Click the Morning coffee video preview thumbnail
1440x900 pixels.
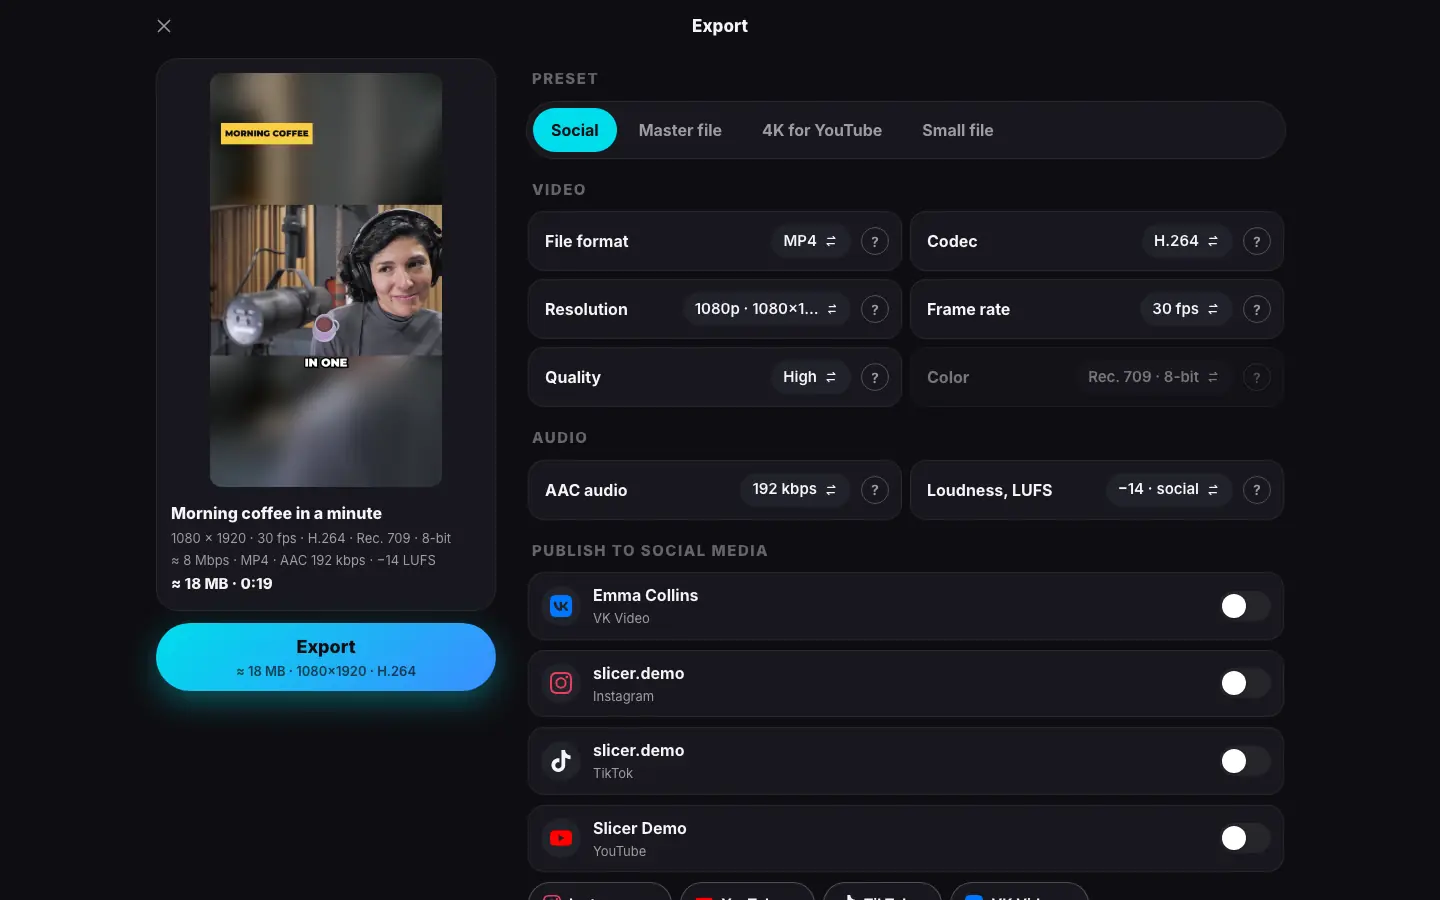click(326, 280)
